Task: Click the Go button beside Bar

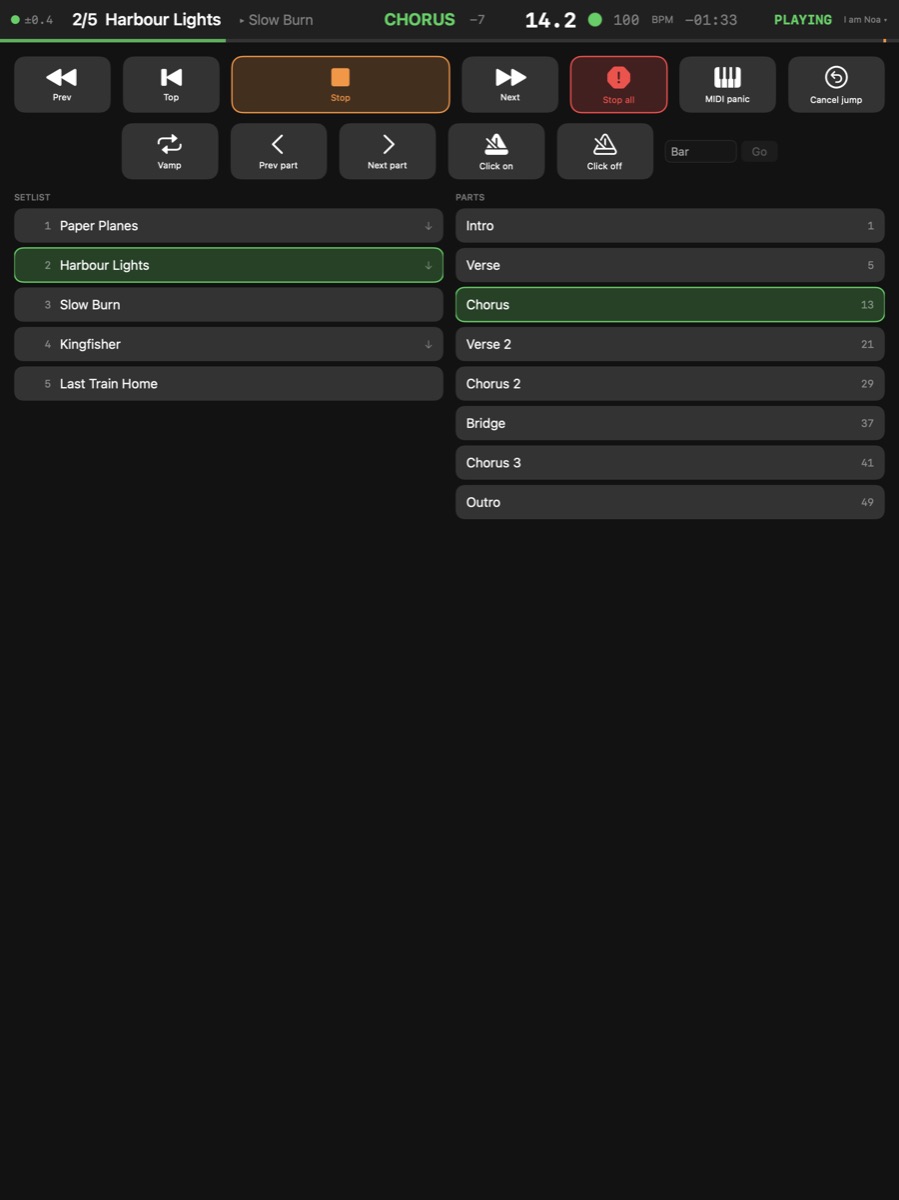Action: (759, 152)
